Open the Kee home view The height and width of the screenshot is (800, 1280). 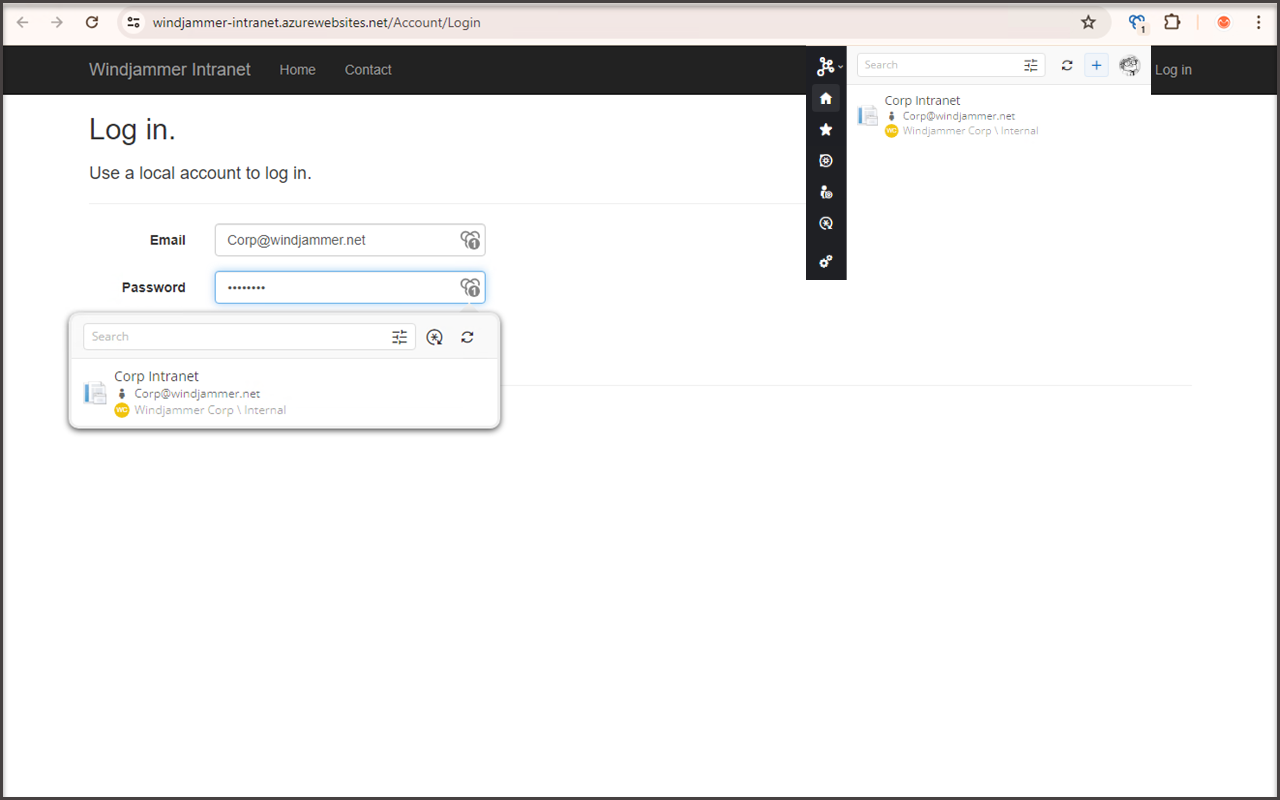[826, 97]
